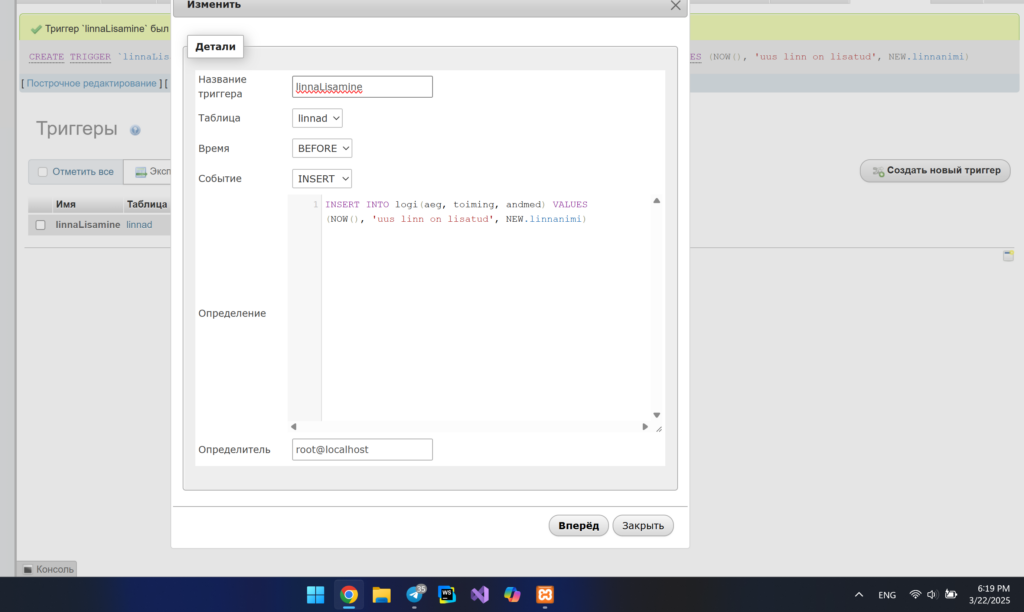Open Visual Studio from the taskbar

coord(480,594)
